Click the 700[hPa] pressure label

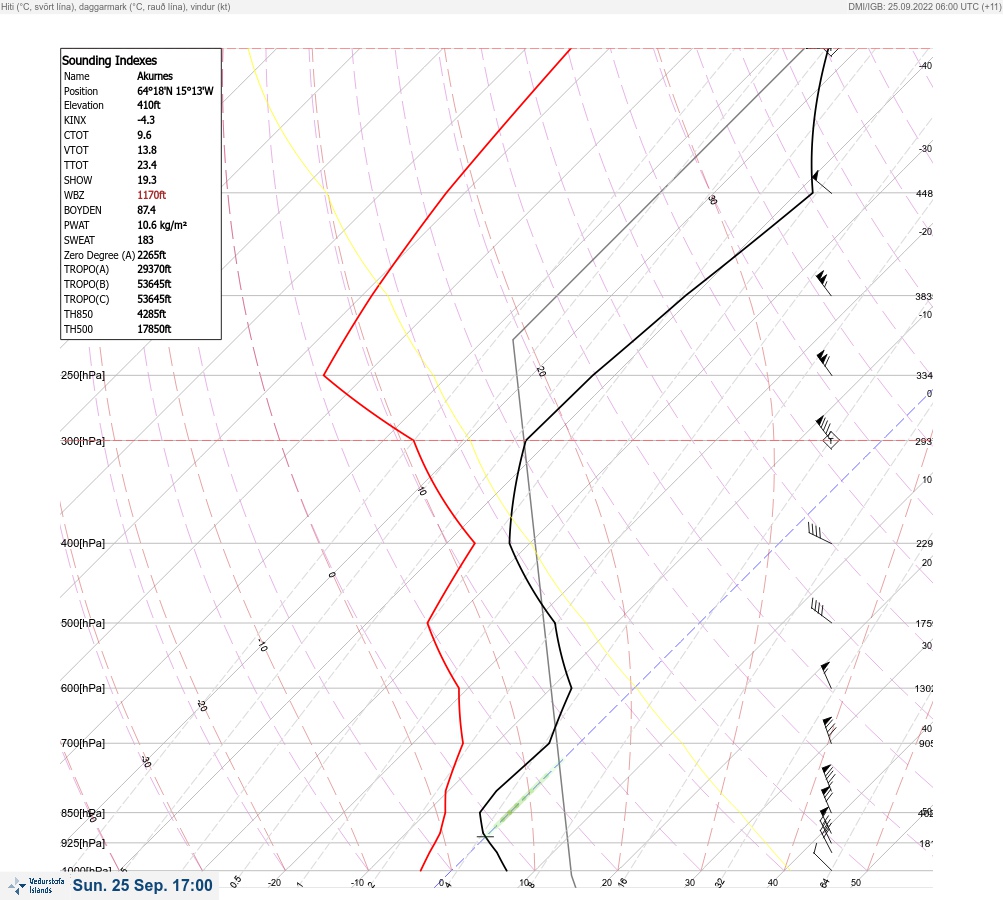coord(83,743)
